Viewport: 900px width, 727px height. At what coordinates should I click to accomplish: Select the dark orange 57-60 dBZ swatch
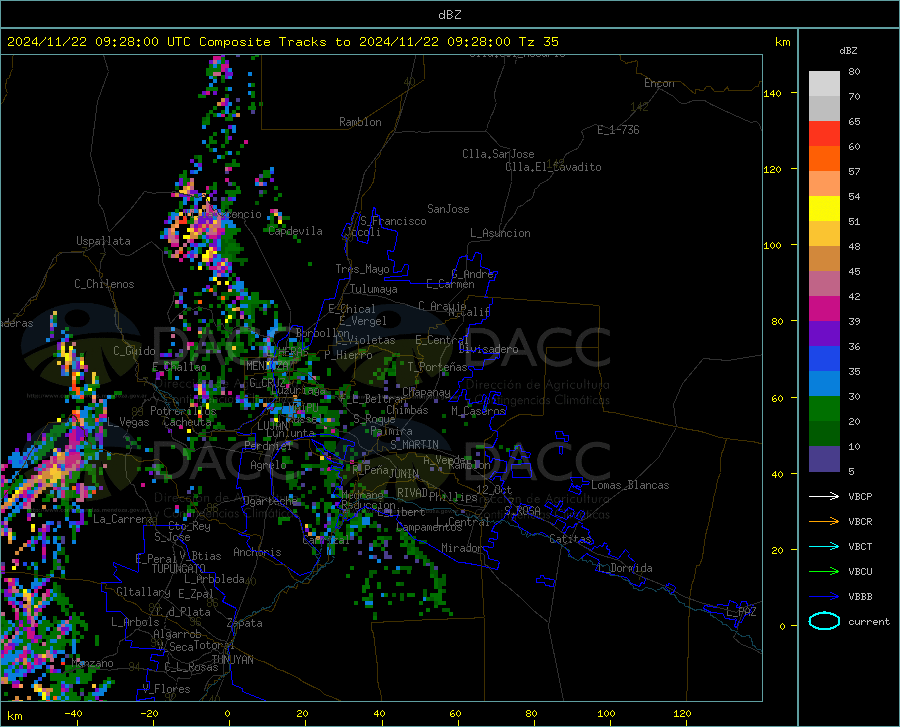824,159
